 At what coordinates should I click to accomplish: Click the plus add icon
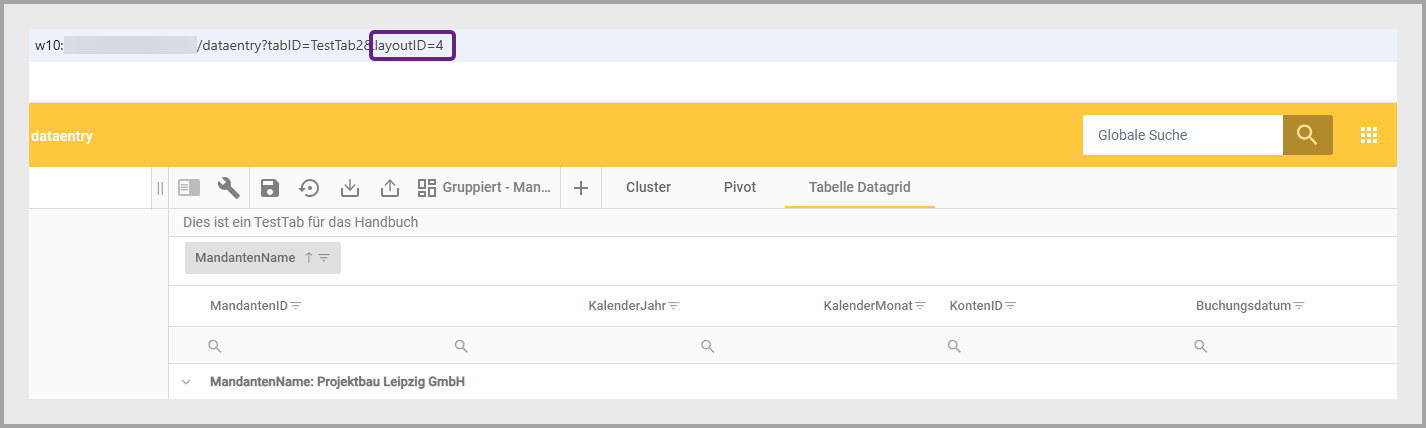pos(580,188)
